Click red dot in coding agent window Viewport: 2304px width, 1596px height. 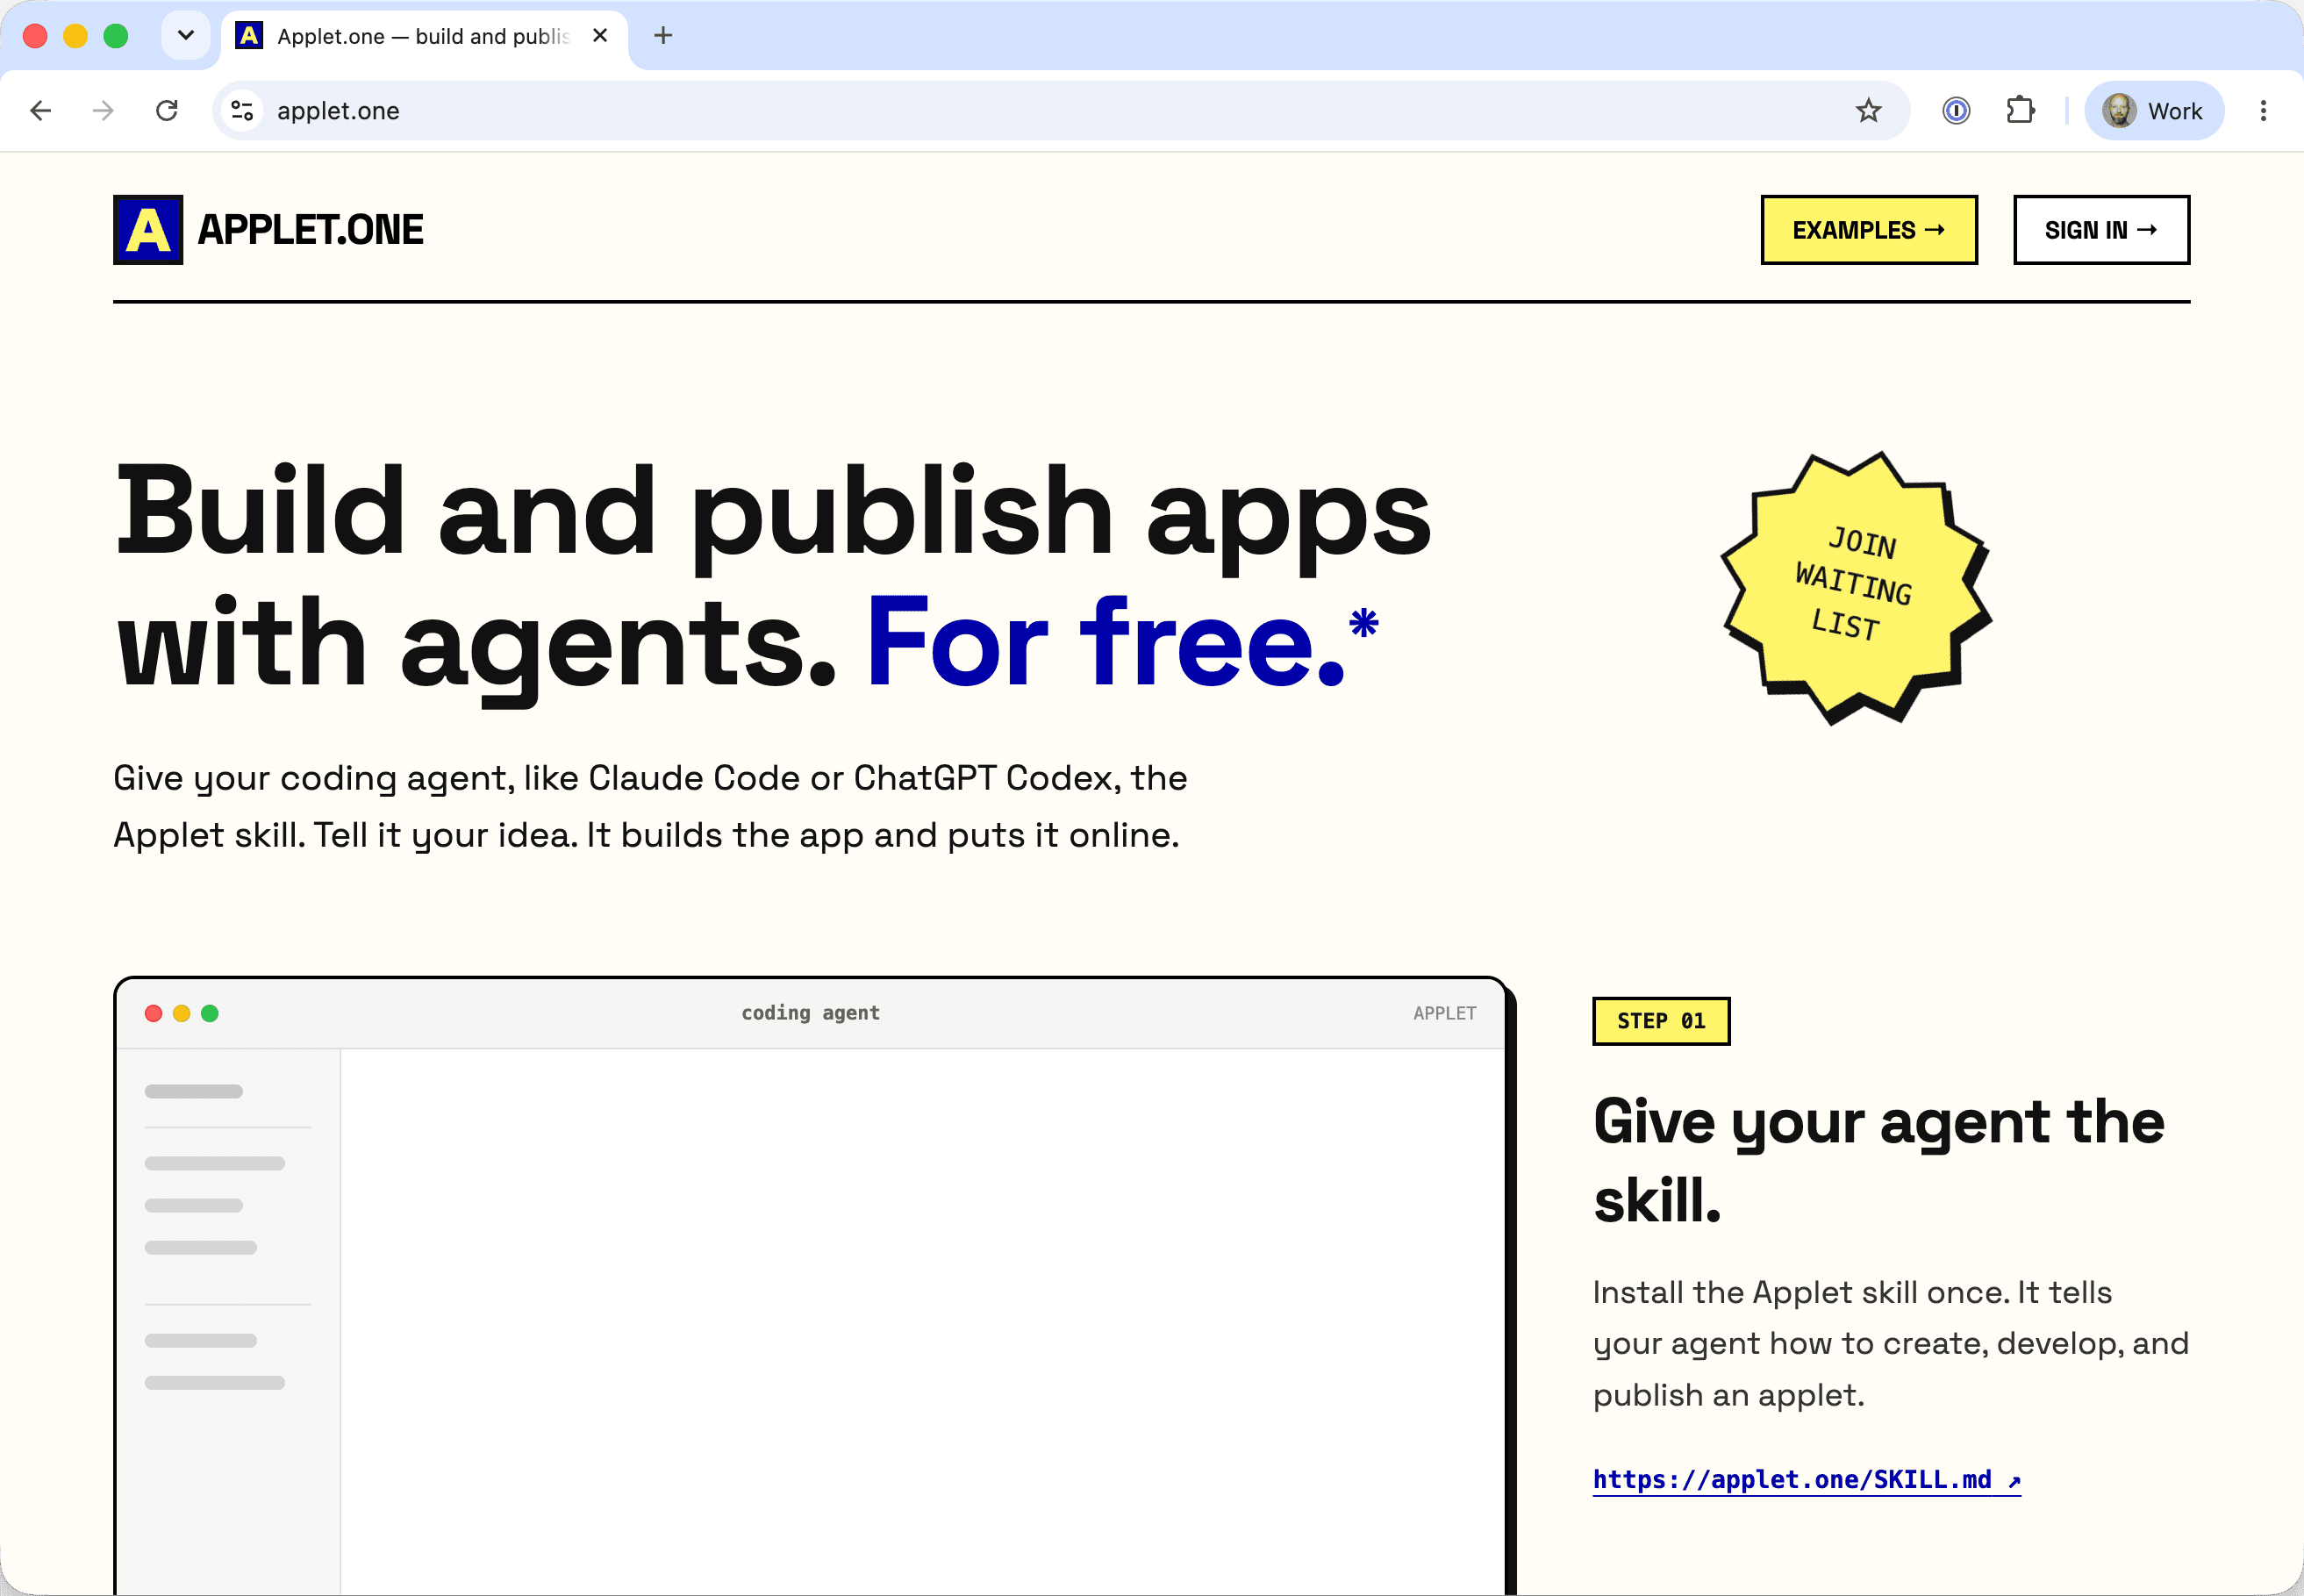click(154, 1014)
